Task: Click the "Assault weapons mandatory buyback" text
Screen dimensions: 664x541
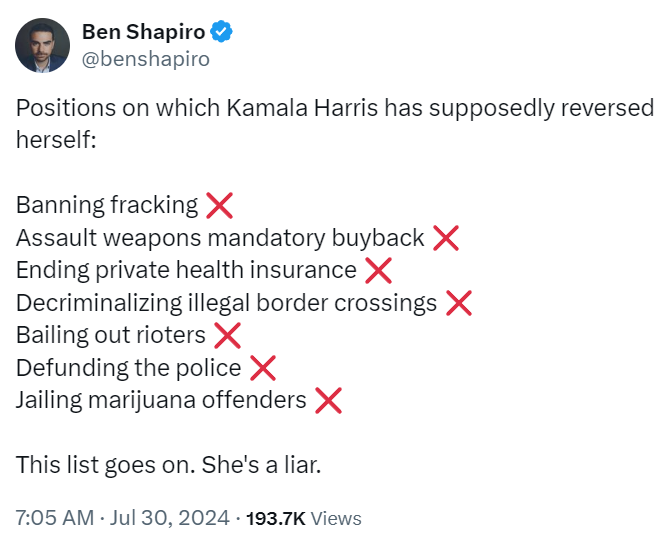Action: coord(220,238)
